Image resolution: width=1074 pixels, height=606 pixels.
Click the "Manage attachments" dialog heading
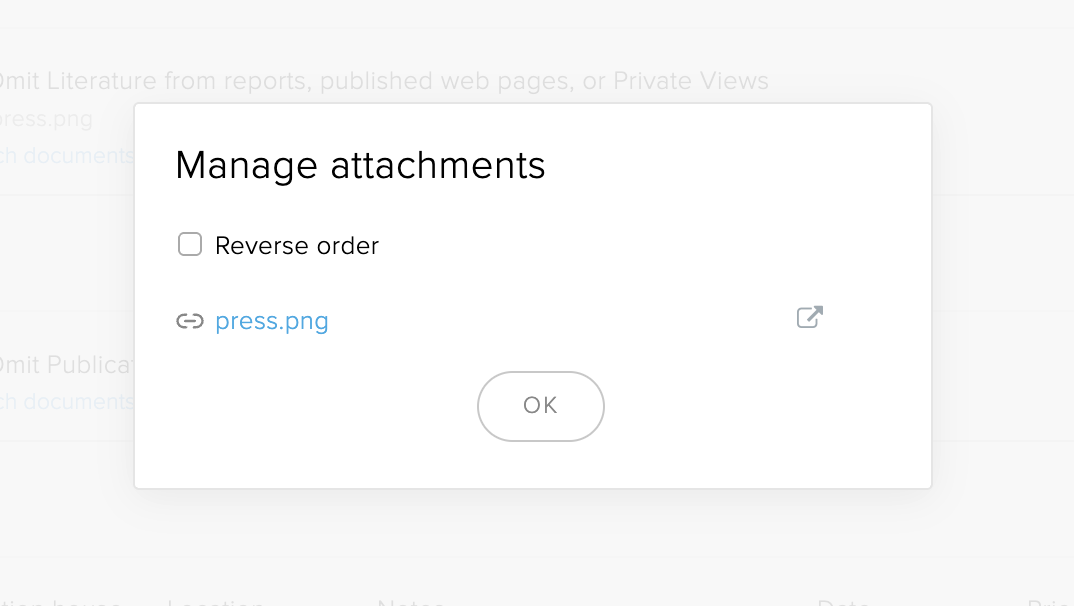click(360, 166)
